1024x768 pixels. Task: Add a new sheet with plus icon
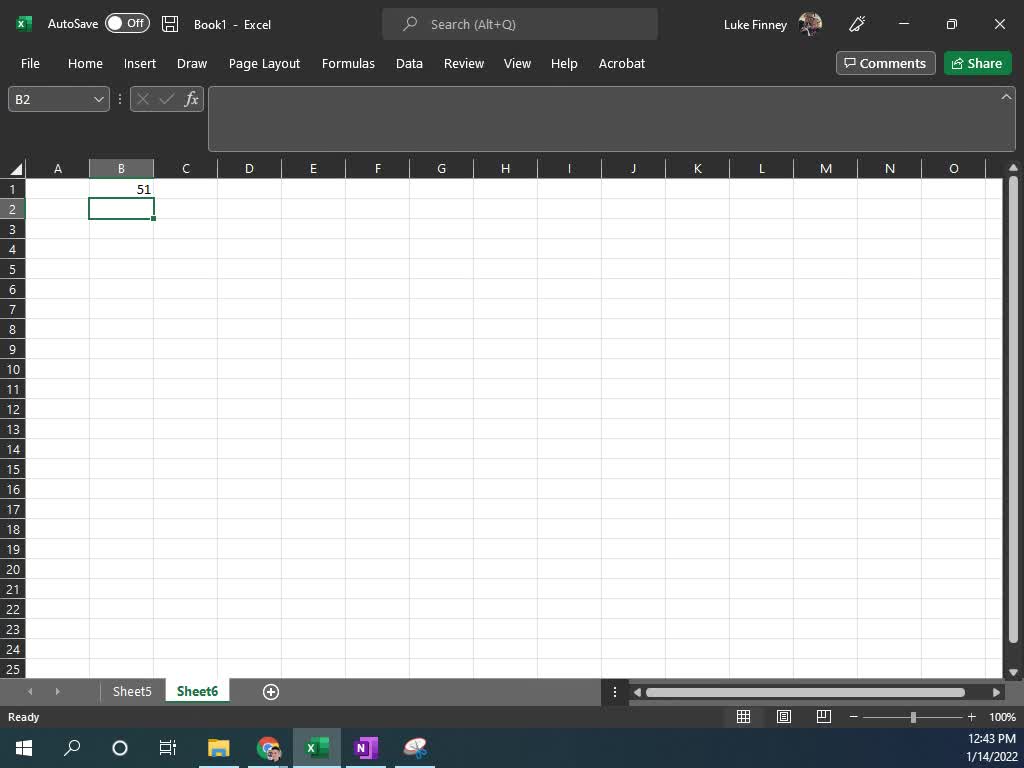(270, 691)
